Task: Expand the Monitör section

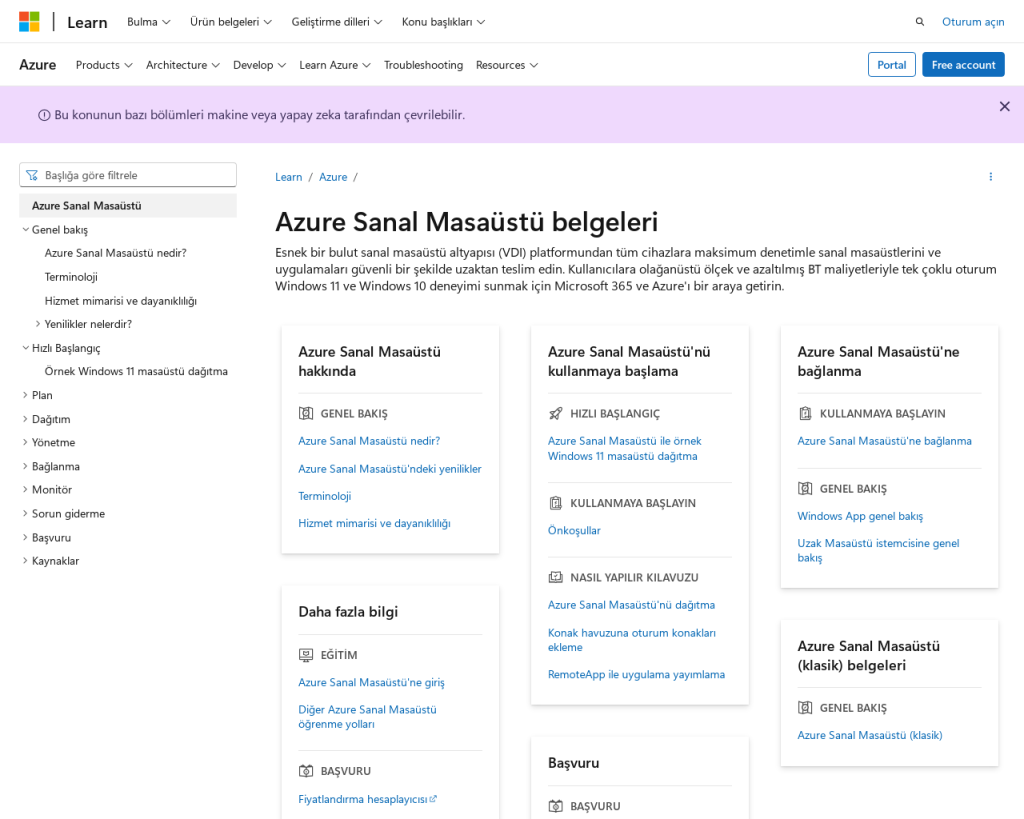Action: pyautogui.click(x=47, y=490)
